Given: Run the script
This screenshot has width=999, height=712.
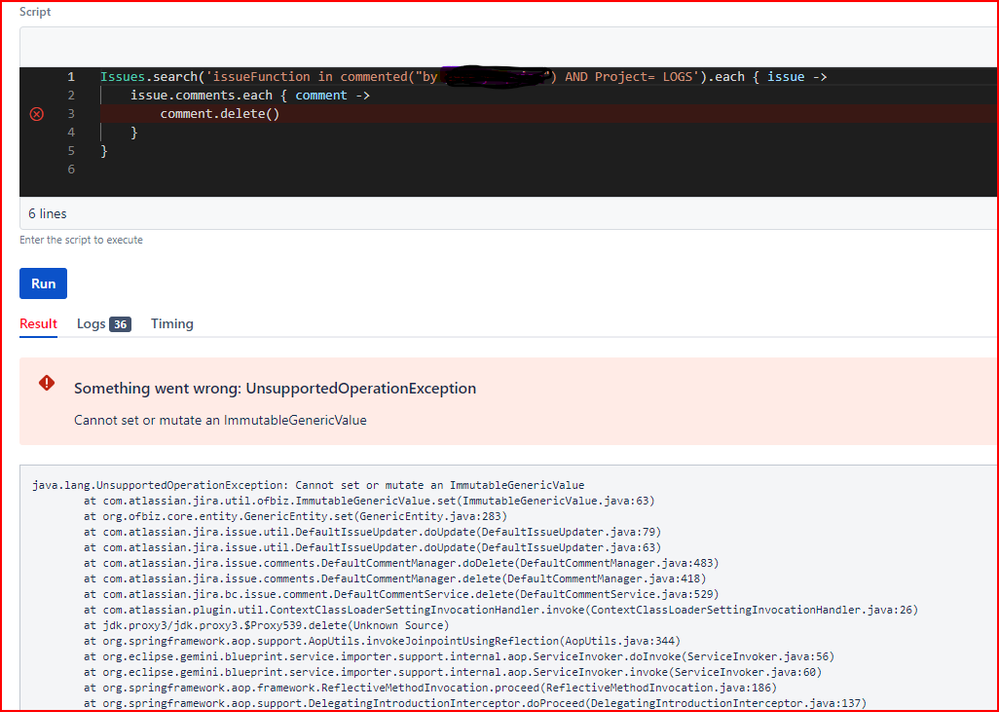Looking at the screenshot, I should [43, 283].
